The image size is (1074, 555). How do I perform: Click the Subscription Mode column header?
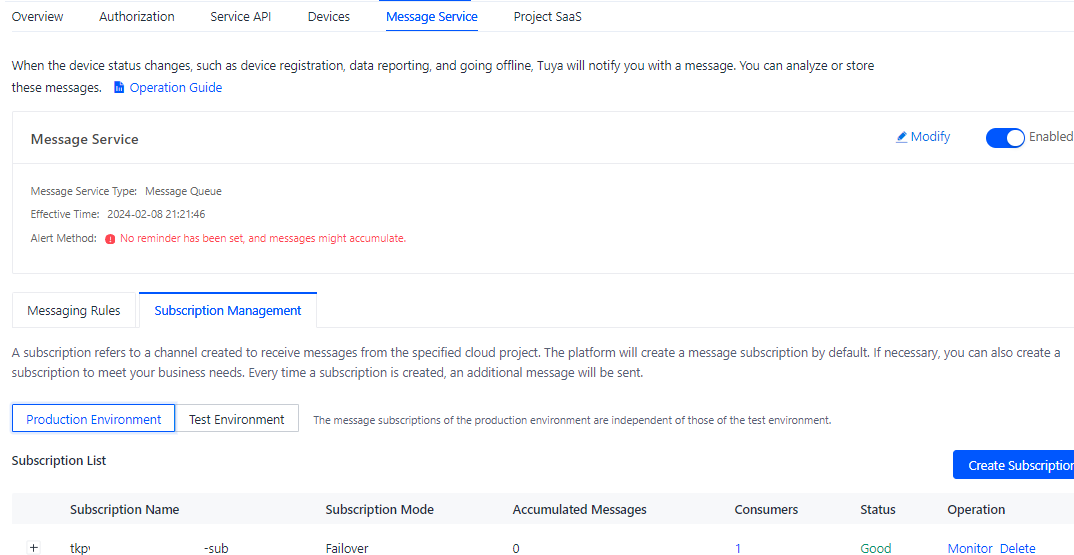click(379, 510)
